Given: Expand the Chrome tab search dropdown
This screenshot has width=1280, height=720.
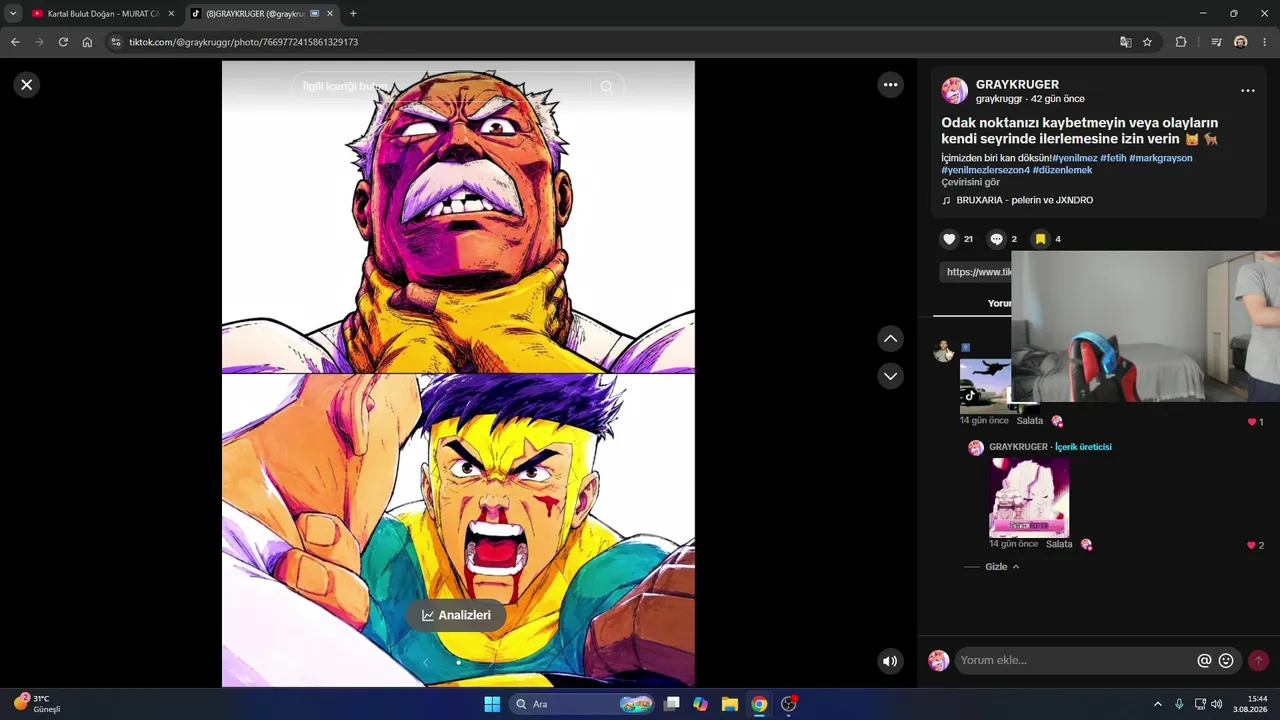Looking at the screenshot, I should [x=13, y=14].
